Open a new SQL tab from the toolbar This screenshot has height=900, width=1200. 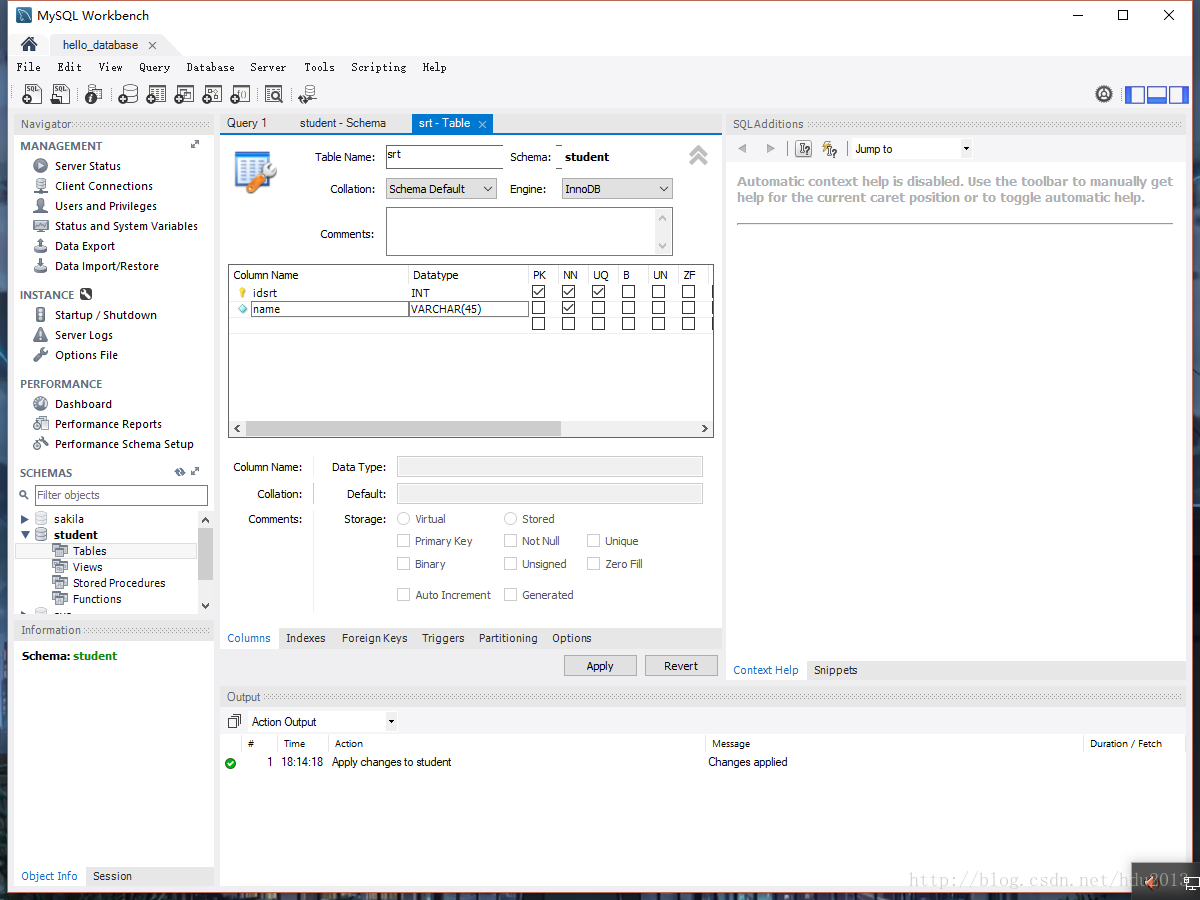(32, 94)
